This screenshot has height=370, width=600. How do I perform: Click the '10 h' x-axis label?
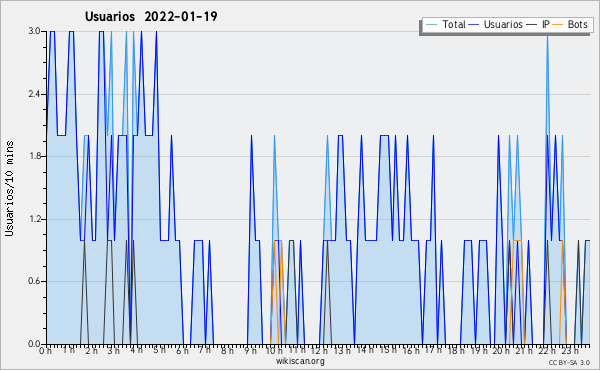tap(274, 350)
